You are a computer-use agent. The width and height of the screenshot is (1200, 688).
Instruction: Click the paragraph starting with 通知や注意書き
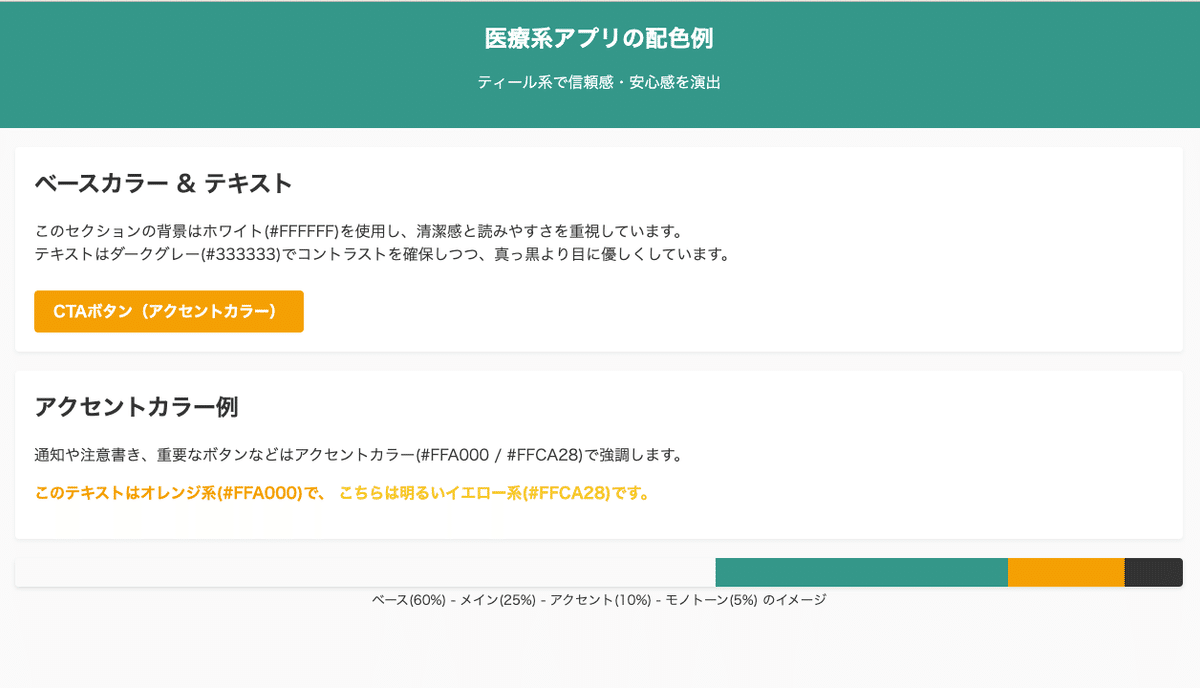[x=358, y=455]
